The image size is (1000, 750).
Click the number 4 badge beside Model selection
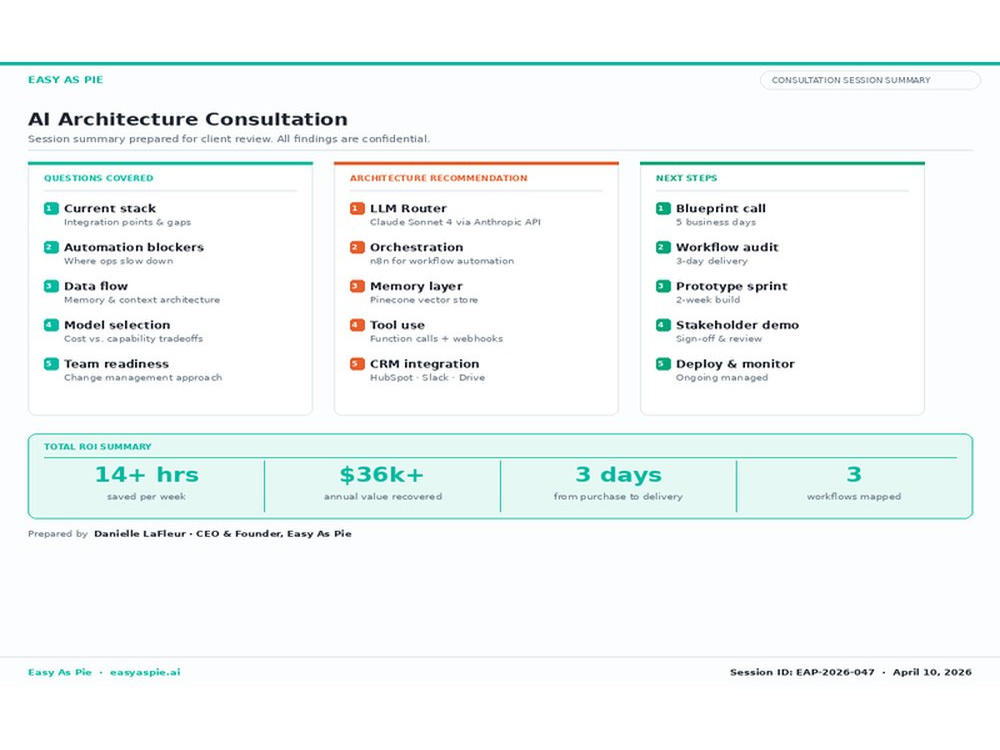(51, 325)
